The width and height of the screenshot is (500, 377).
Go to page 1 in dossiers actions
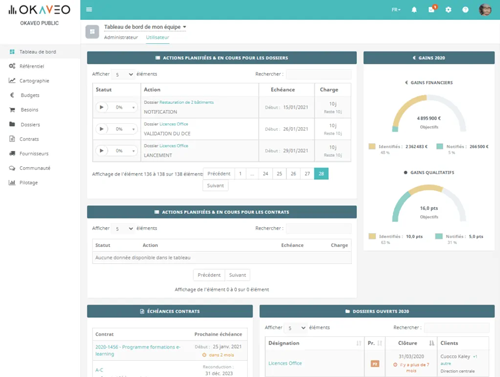[x=240, y=174]
